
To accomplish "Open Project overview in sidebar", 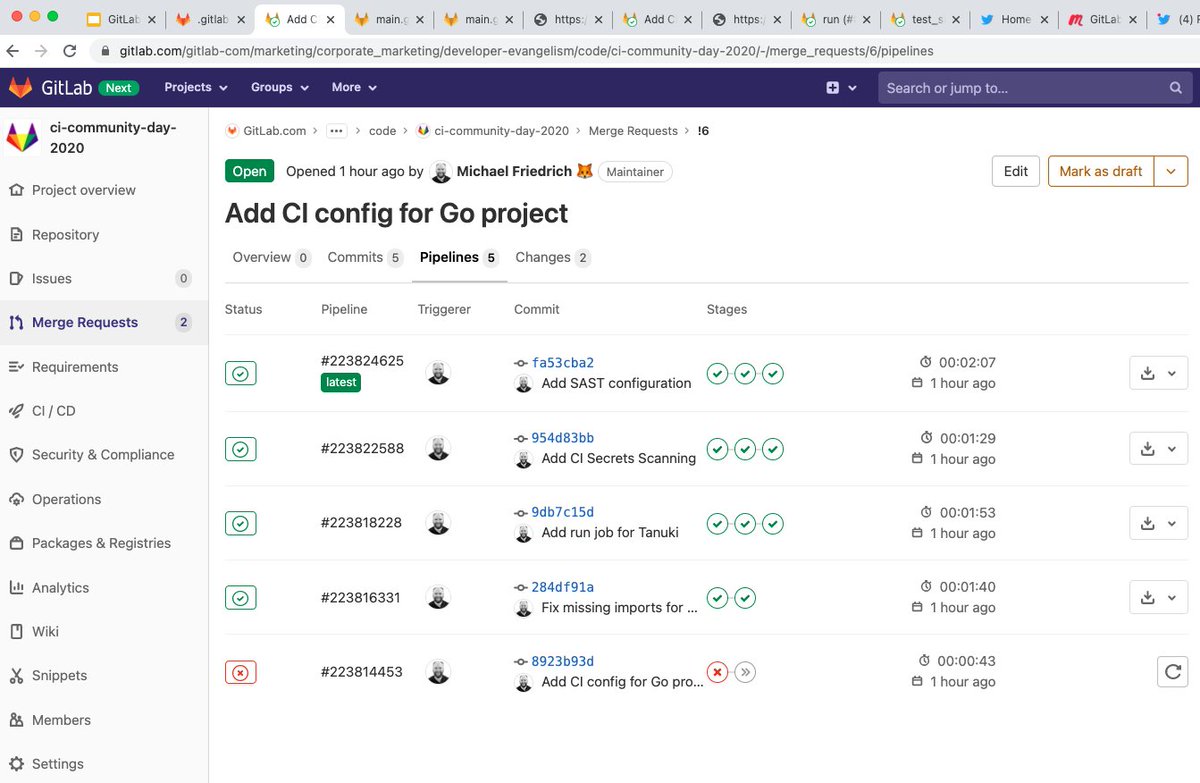I will (x=84, y=190).
